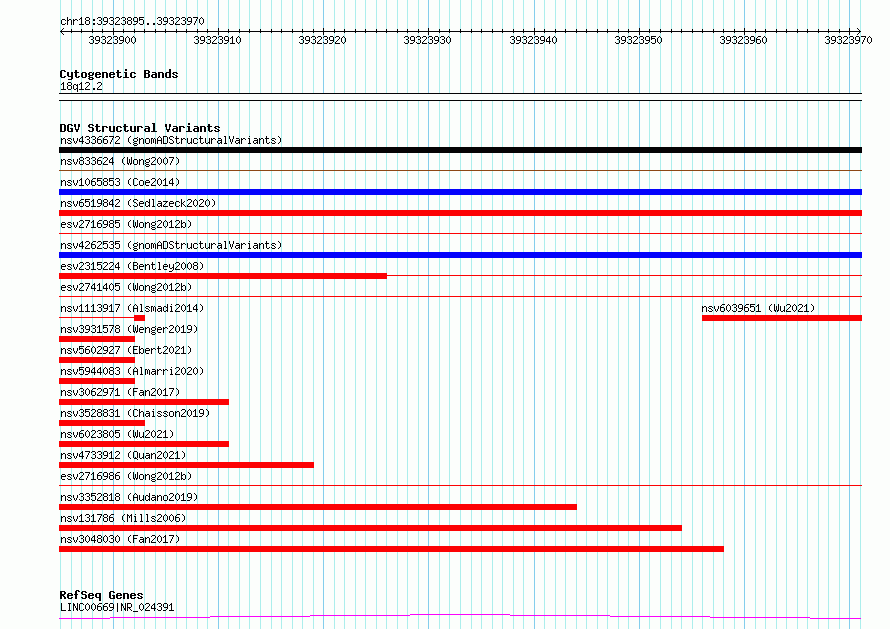Click ruler position 39323930

427,40
